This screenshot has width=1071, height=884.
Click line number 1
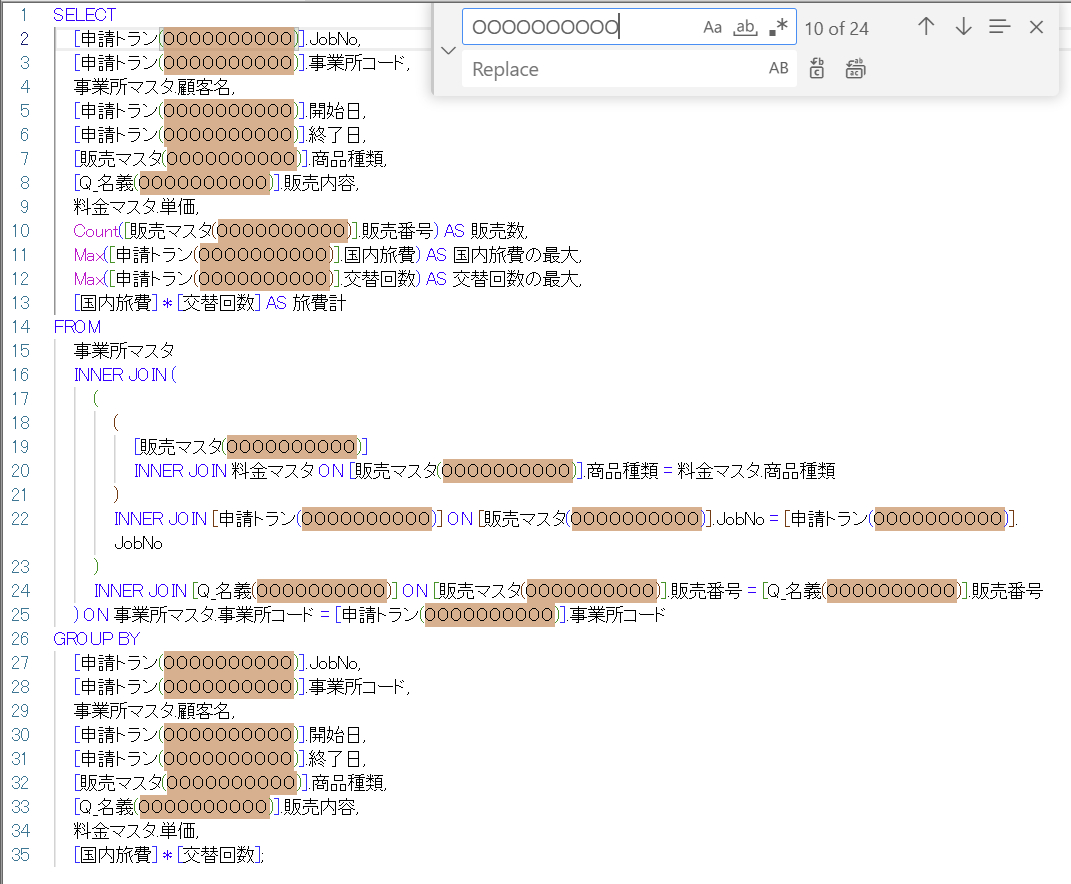(24, 14)
